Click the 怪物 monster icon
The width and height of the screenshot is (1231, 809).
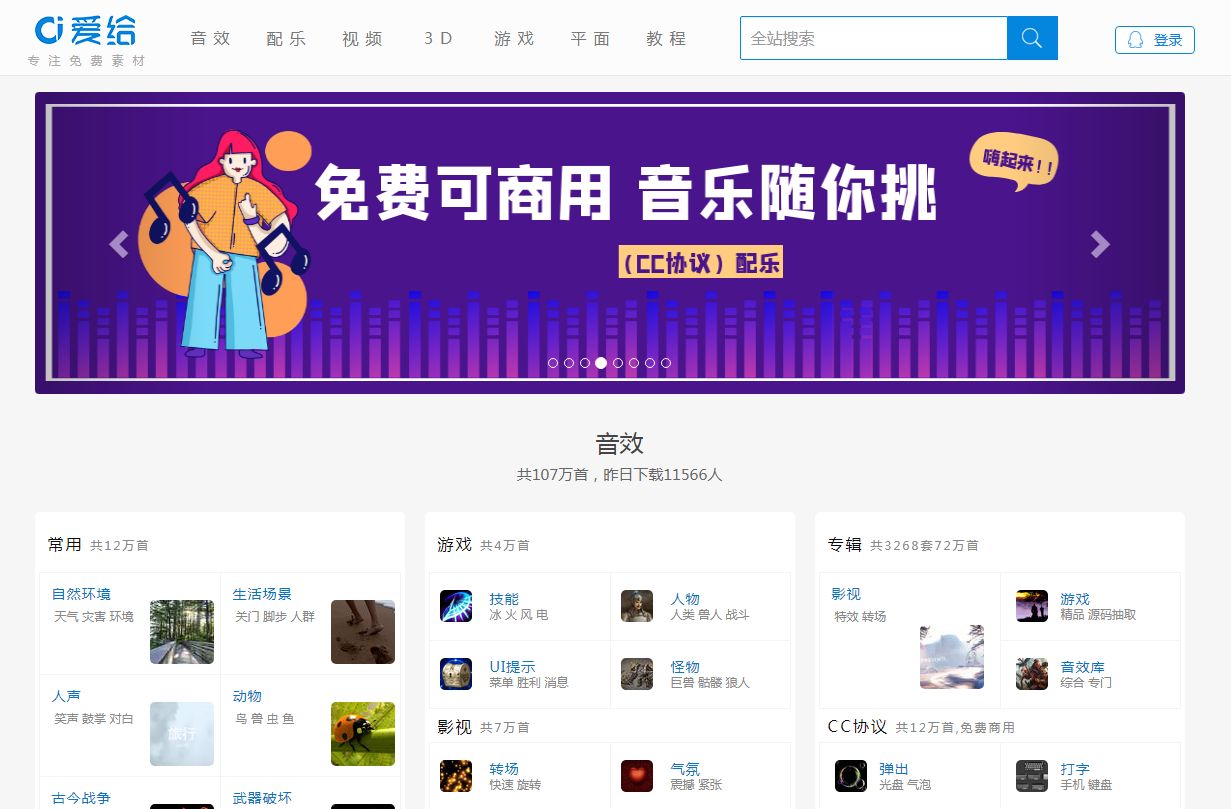(637, 674)
